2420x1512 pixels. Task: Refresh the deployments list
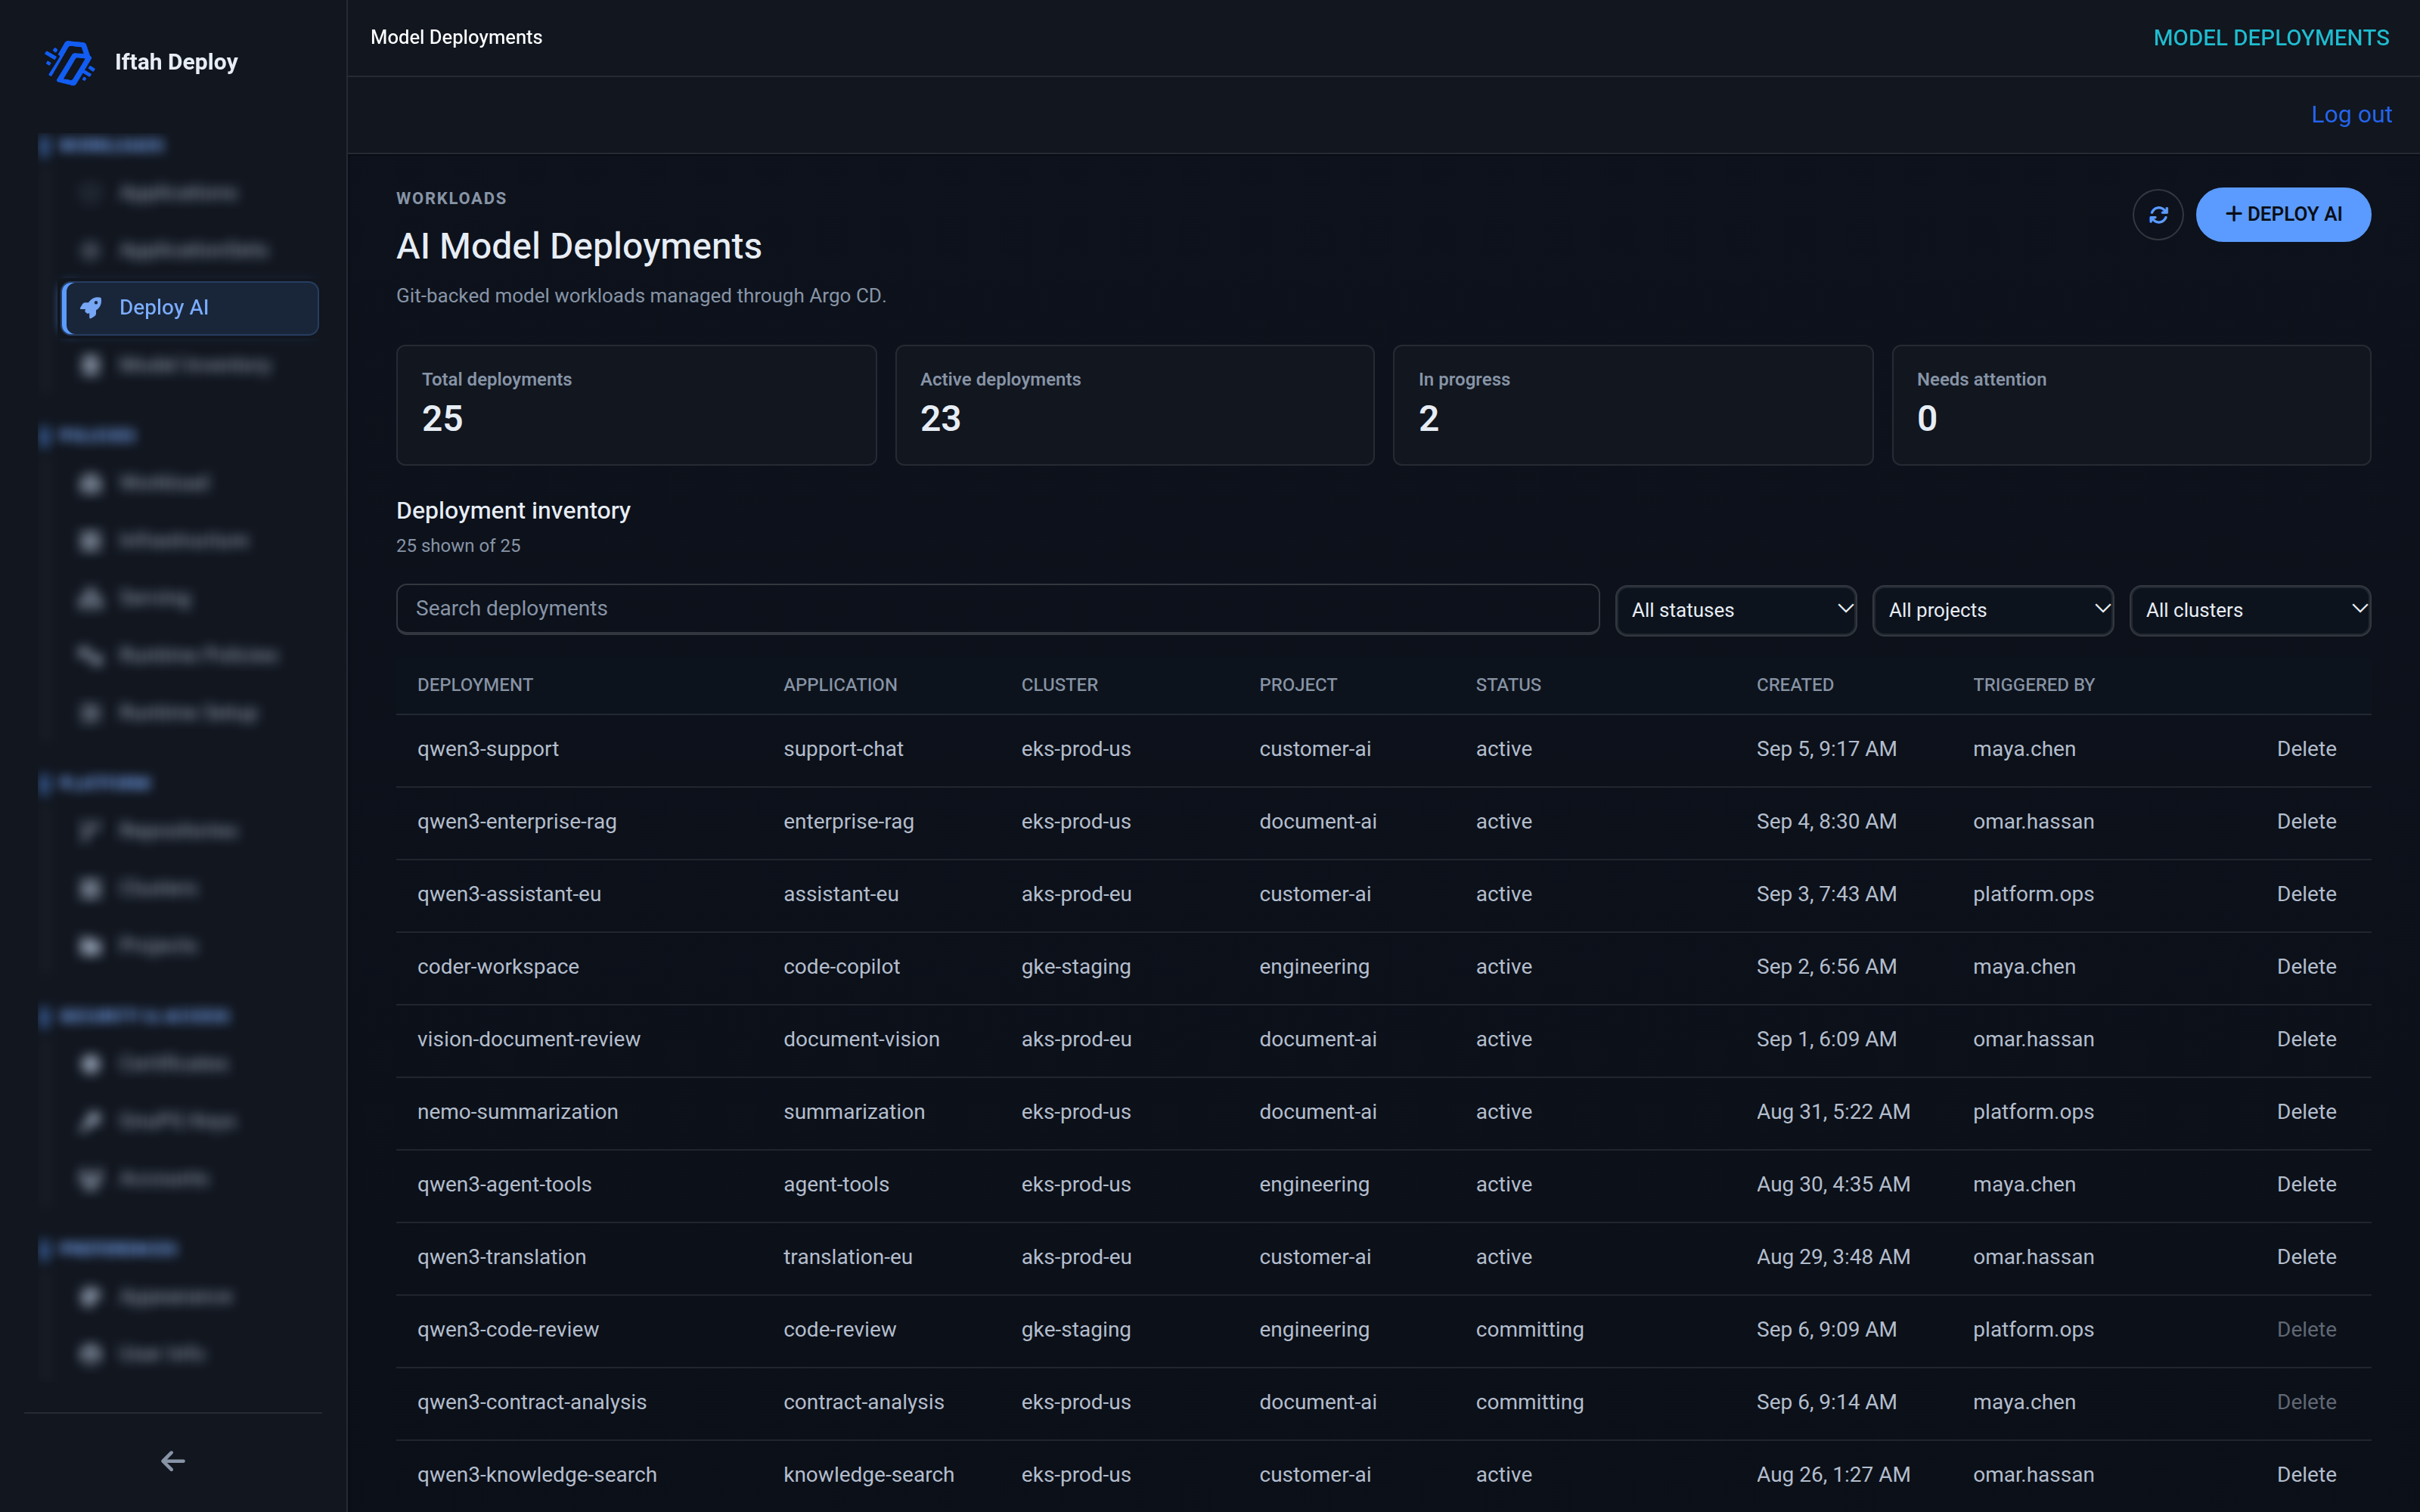tap(2158, 214)
